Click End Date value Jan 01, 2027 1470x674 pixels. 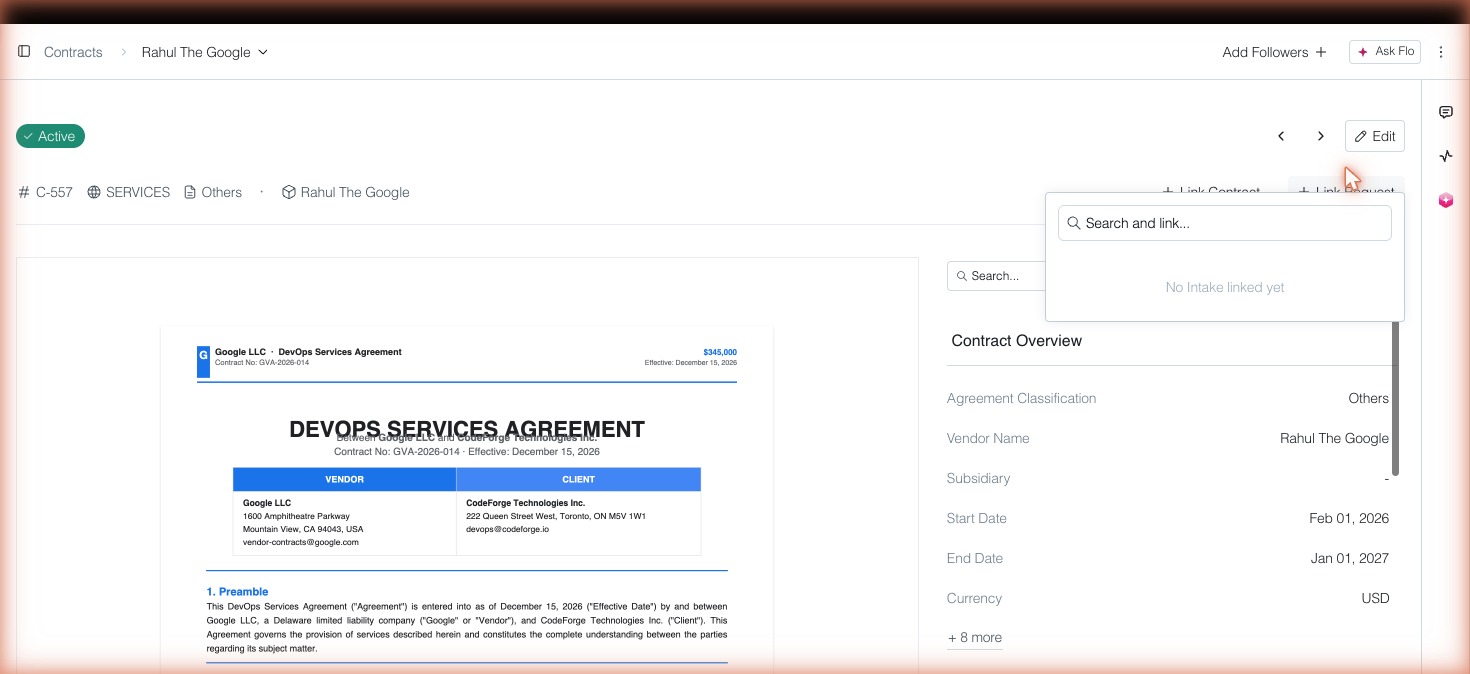pyautogui.click(x=1349, y=558)
